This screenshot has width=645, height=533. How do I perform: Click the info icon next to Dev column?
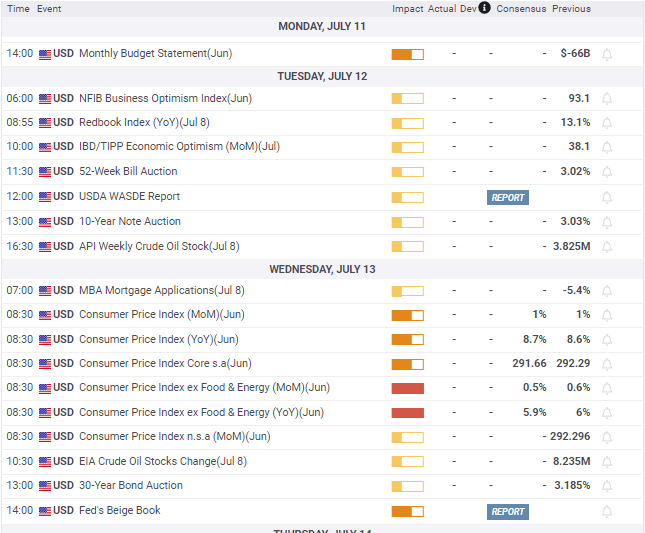(484, 8)
